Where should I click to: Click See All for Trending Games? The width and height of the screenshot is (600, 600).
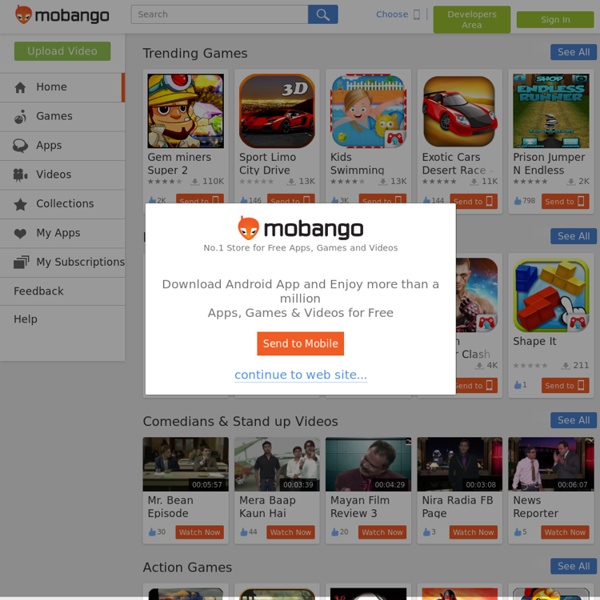click(573, 52)
